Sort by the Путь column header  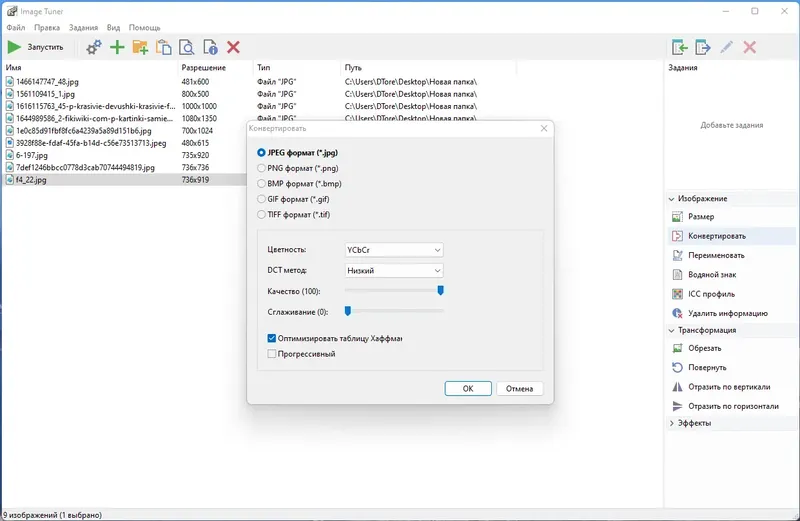[x=428, y=67]
